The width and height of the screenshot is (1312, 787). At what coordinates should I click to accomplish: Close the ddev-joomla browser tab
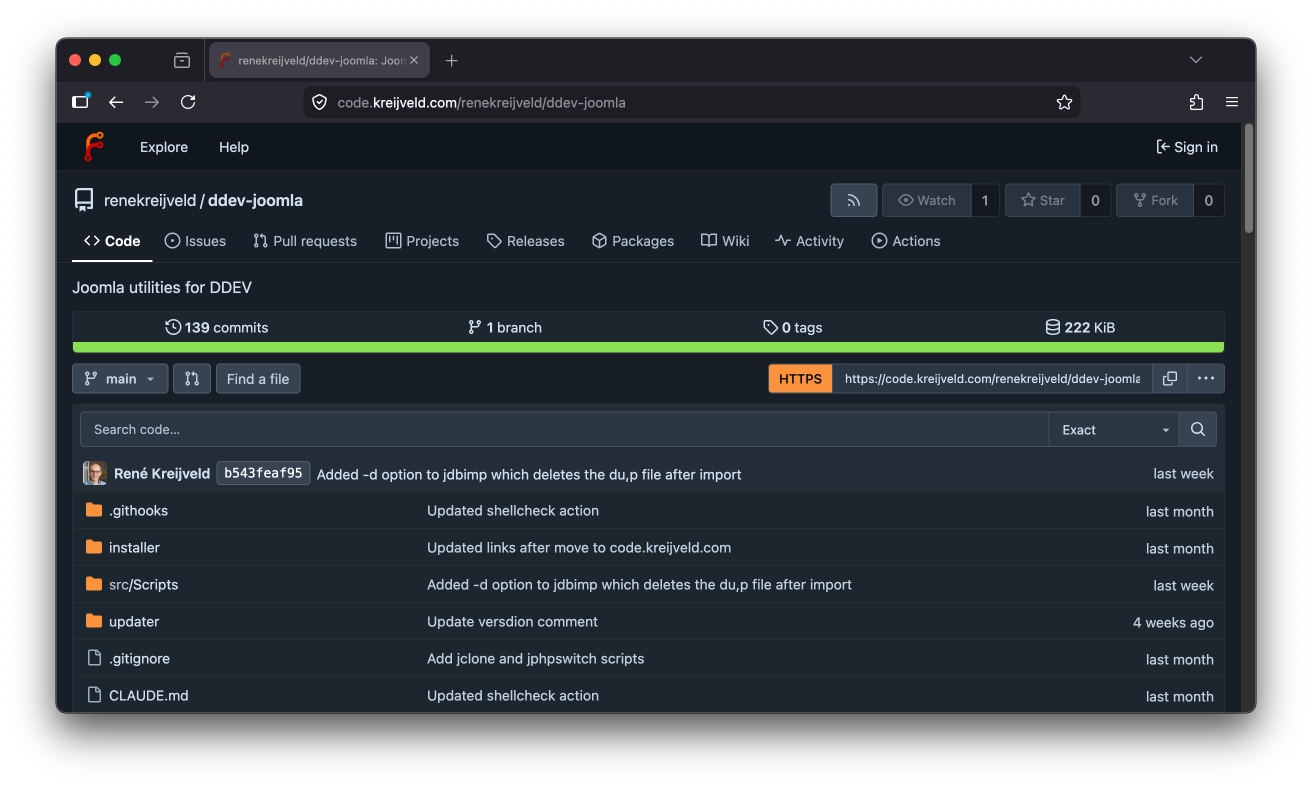(414, 60)
